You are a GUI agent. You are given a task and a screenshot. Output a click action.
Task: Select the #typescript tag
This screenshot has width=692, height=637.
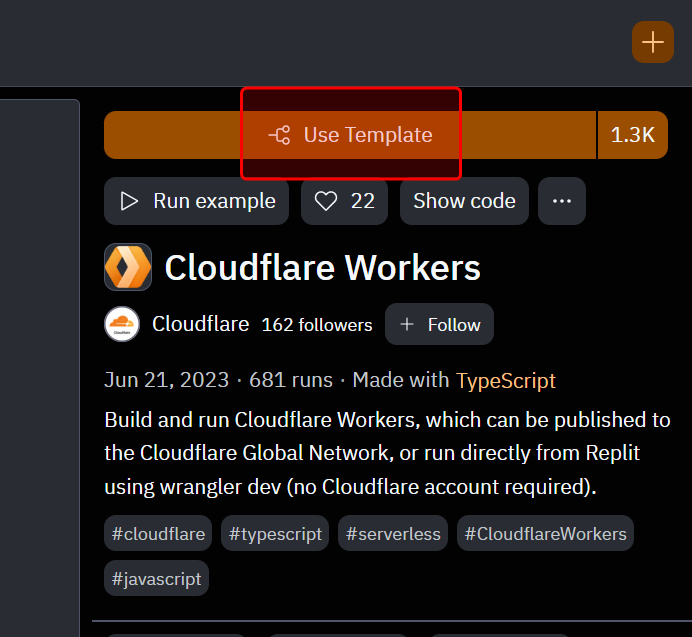coord(275,534)
